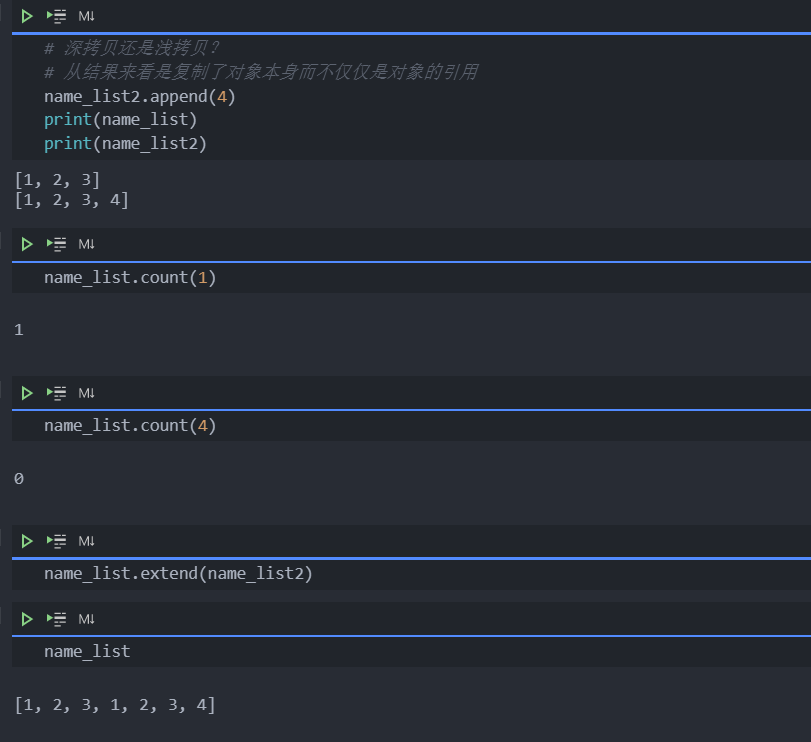The height and width of the screenshot is (742, 811).
Task: Run by line in the final name_list cell
Action: click(58, 619)
